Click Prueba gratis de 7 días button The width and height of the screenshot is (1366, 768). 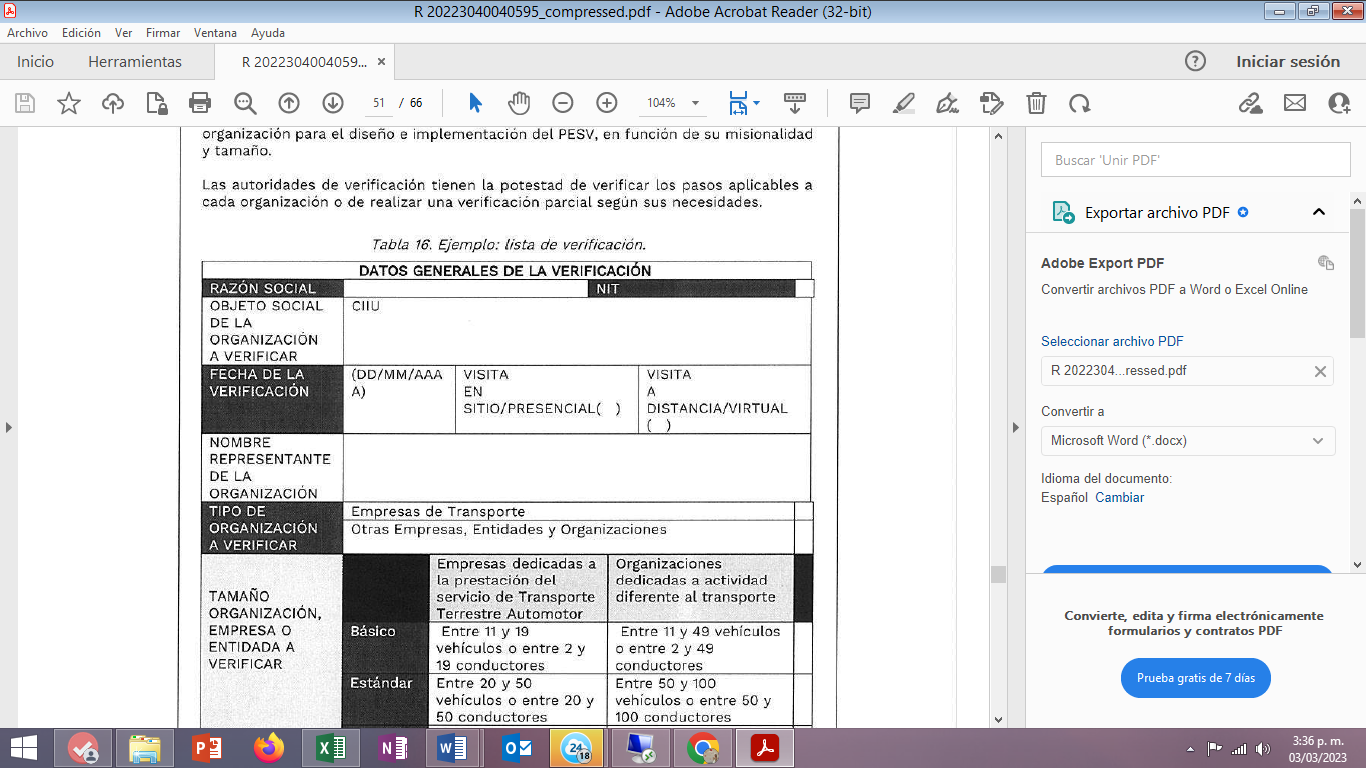coord(1195,678)
